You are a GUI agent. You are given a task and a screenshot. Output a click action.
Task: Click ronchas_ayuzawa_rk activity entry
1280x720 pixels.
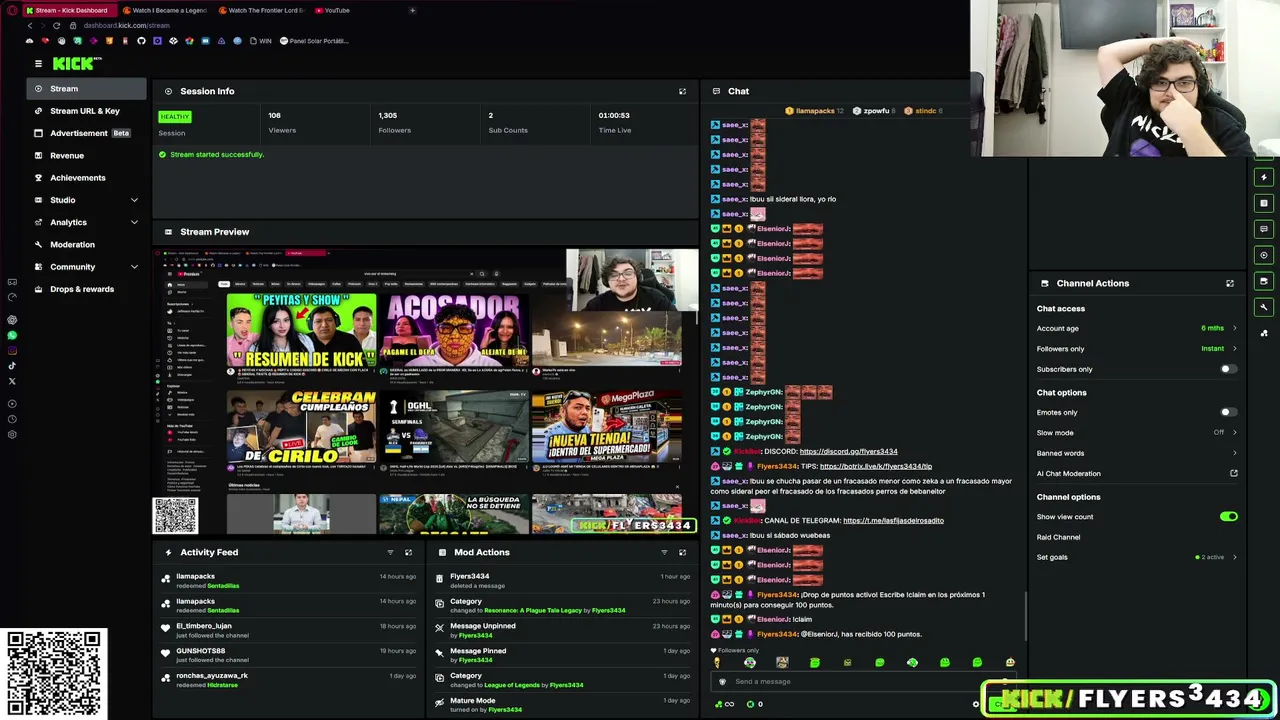click(x=288, y=680)
